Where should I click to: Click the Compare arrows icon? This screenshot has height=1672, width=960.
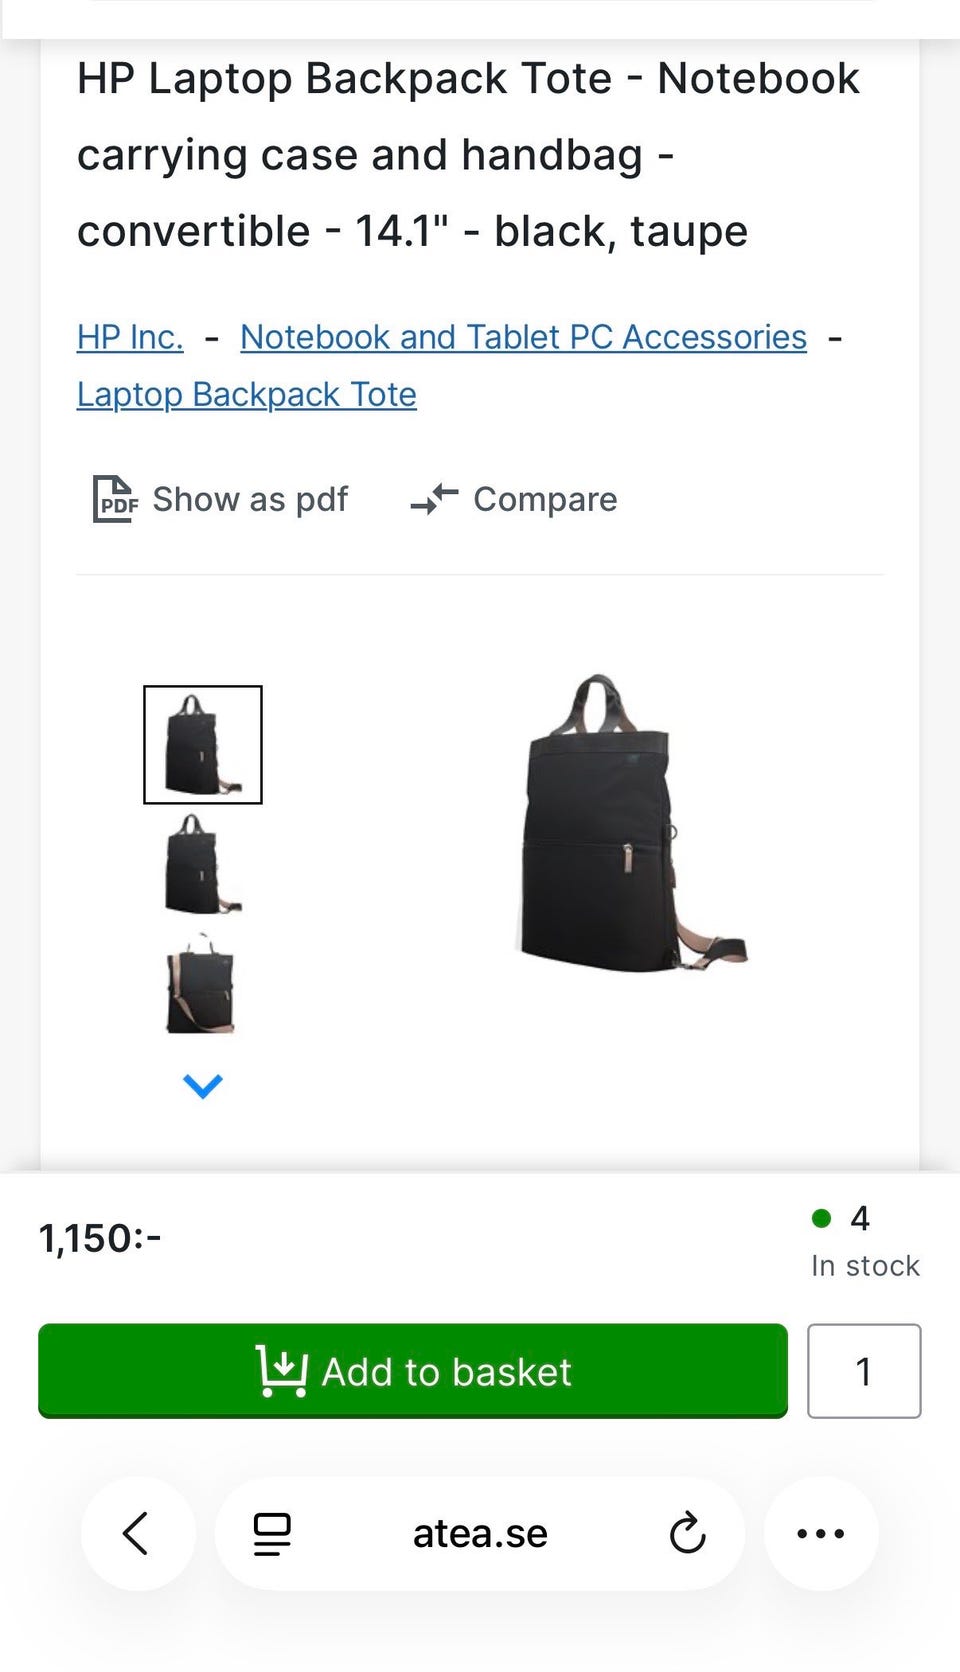click(x=434, y=499)
